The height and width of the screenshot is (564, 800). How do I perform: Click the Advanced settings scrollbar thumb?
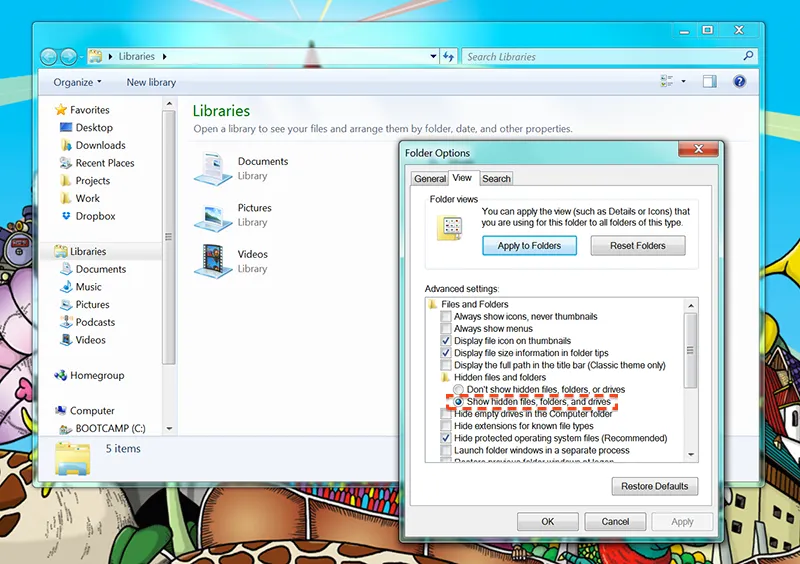(x=691, y=351)
